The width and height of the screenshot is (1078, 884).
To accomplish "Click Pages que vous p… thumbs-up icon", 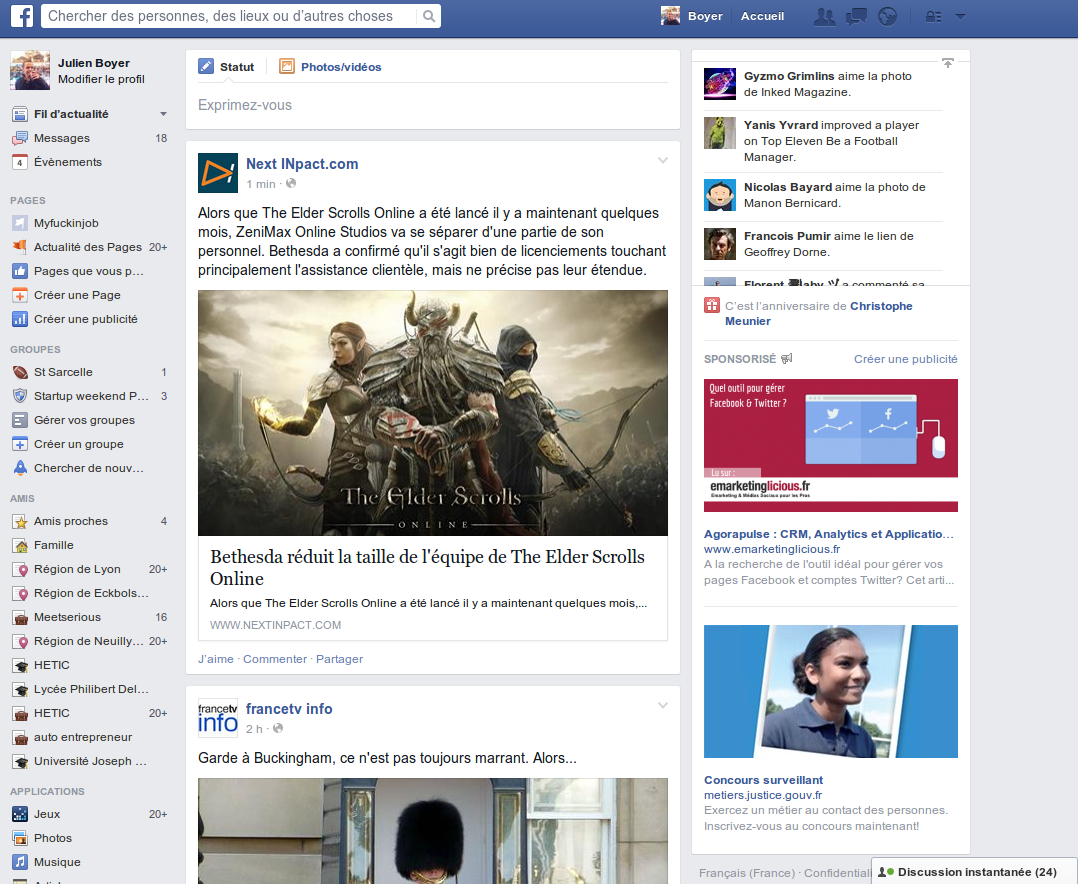I will 20,271.
